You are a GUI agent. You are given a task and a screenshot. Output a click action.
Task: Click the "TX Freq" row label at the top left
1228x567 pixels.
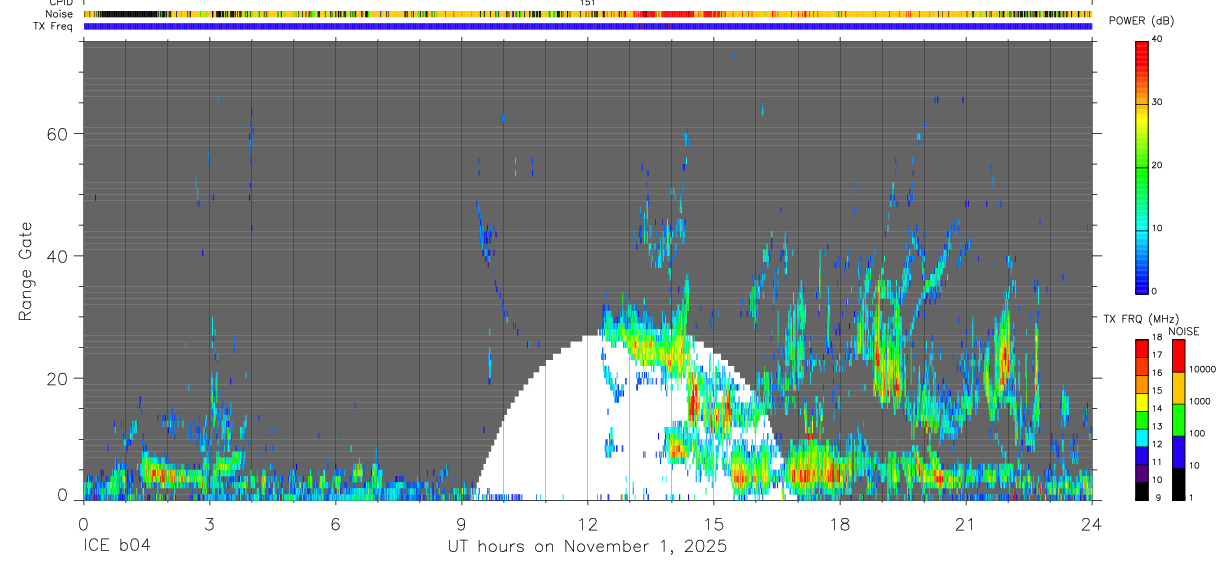pyautogui.click(x=53, y=26)
